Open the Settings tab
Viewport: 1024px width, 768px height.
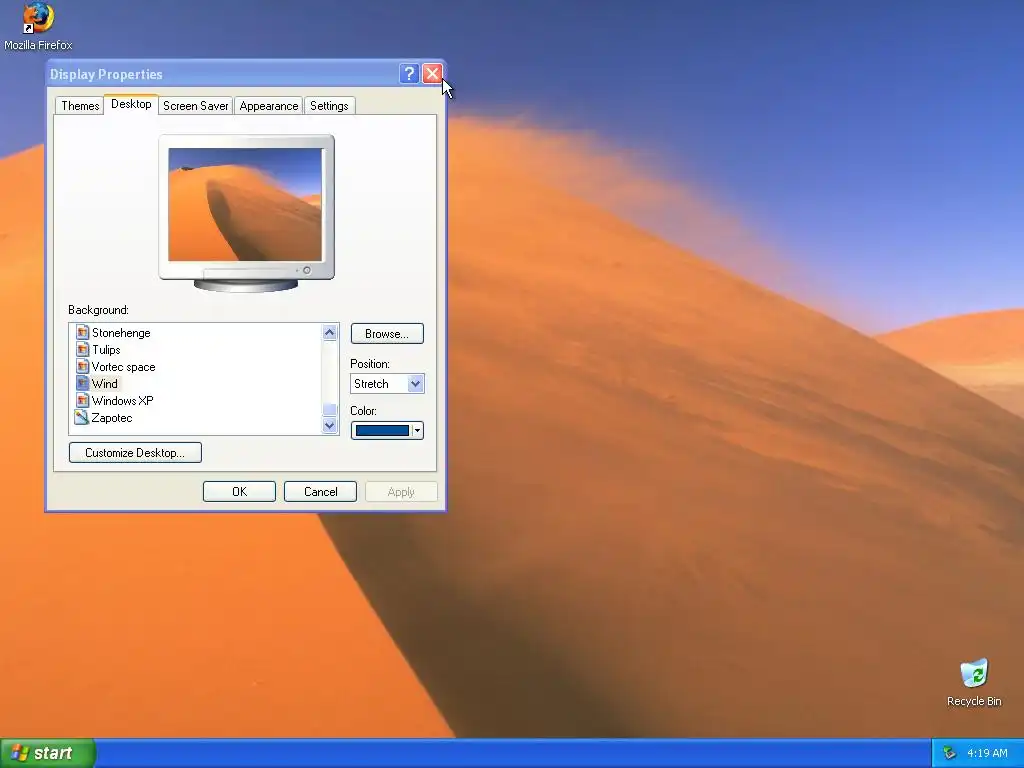coord(329,106)
